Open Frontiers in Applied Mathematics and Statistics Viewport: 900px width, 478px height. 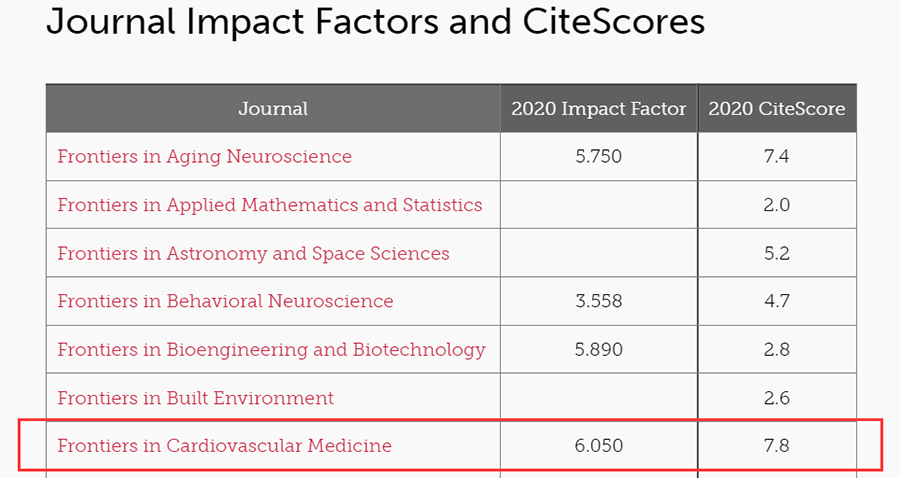(269, 205)
